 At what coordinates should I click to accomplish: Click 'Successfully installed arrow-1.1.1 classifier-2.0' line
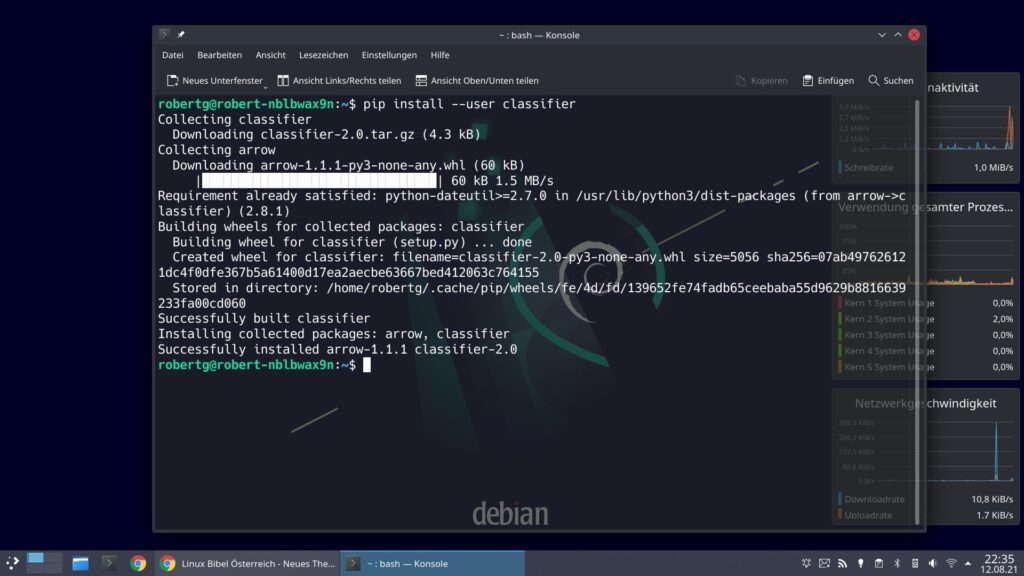(337, 349)
